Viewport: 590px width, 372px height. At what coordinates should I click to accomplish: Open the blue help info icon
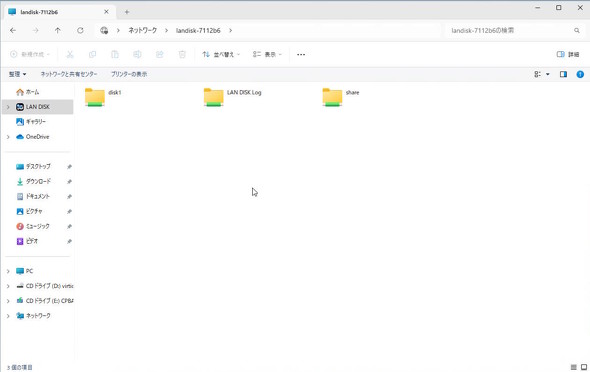pyautogui.click(x=580, y=74)
